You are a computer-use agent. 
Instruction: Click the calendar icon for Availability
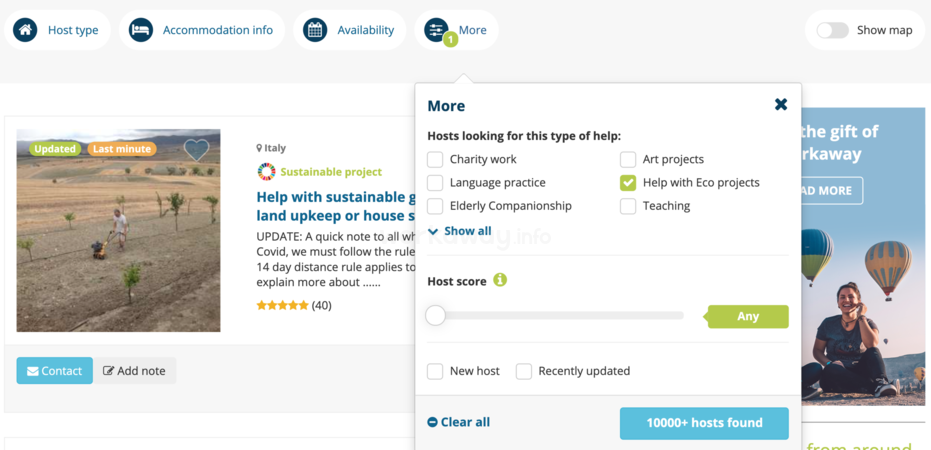315,30
